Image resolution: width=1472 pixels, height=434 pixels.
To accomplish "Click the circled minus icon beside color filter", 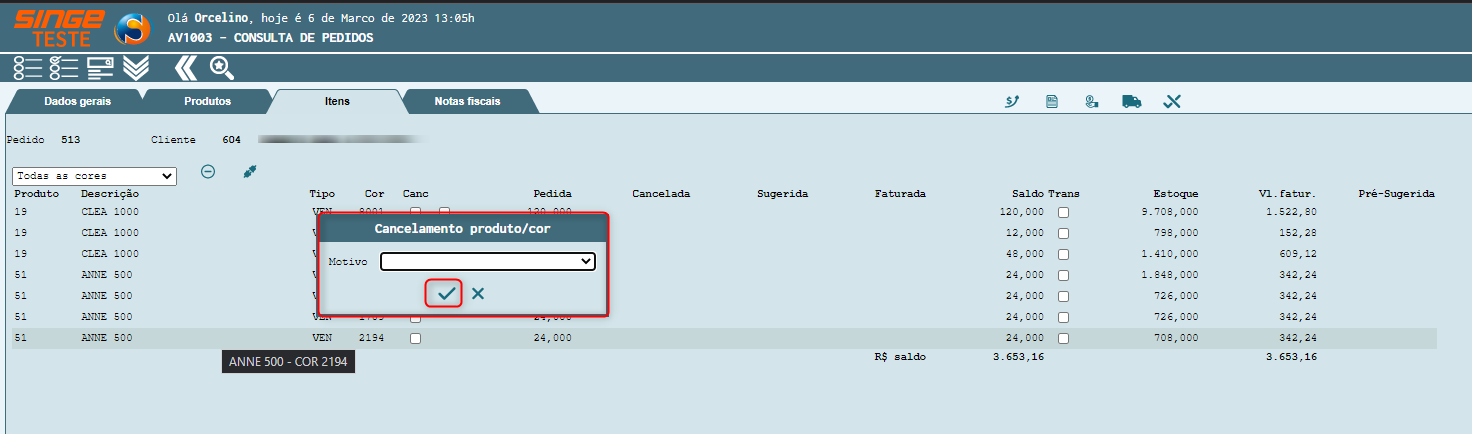I will tap(208, 171).
